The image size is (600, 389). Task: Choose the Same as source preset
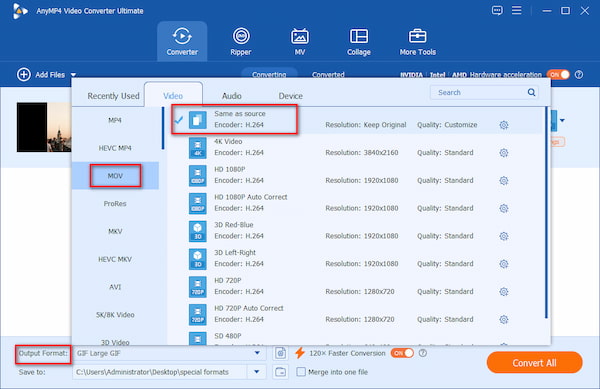(358, 120)
